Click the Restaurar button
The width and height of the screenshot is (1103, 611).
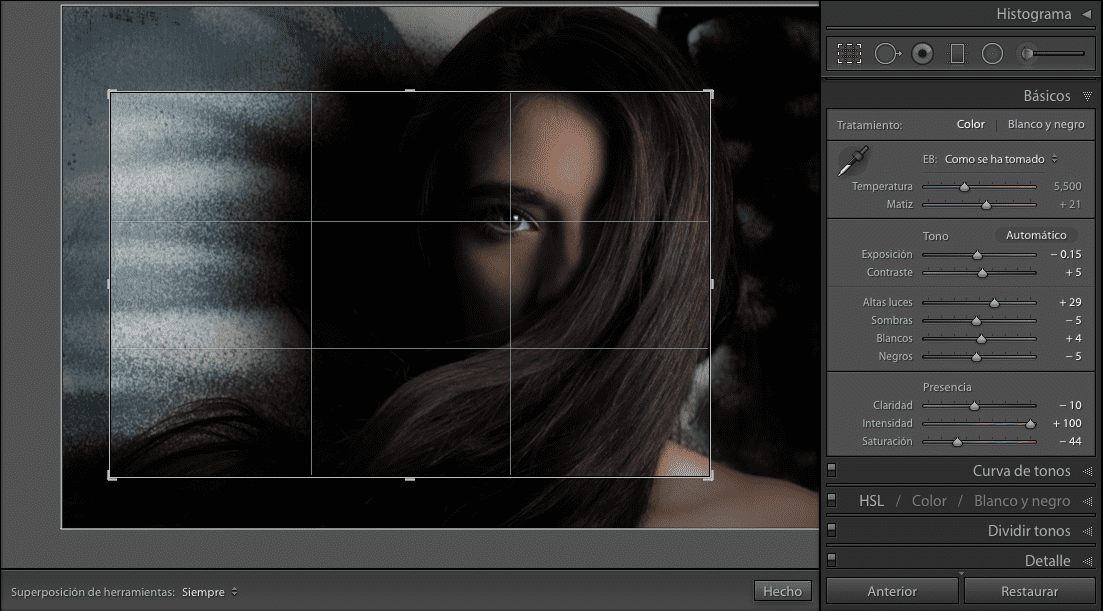(1030, 591)
